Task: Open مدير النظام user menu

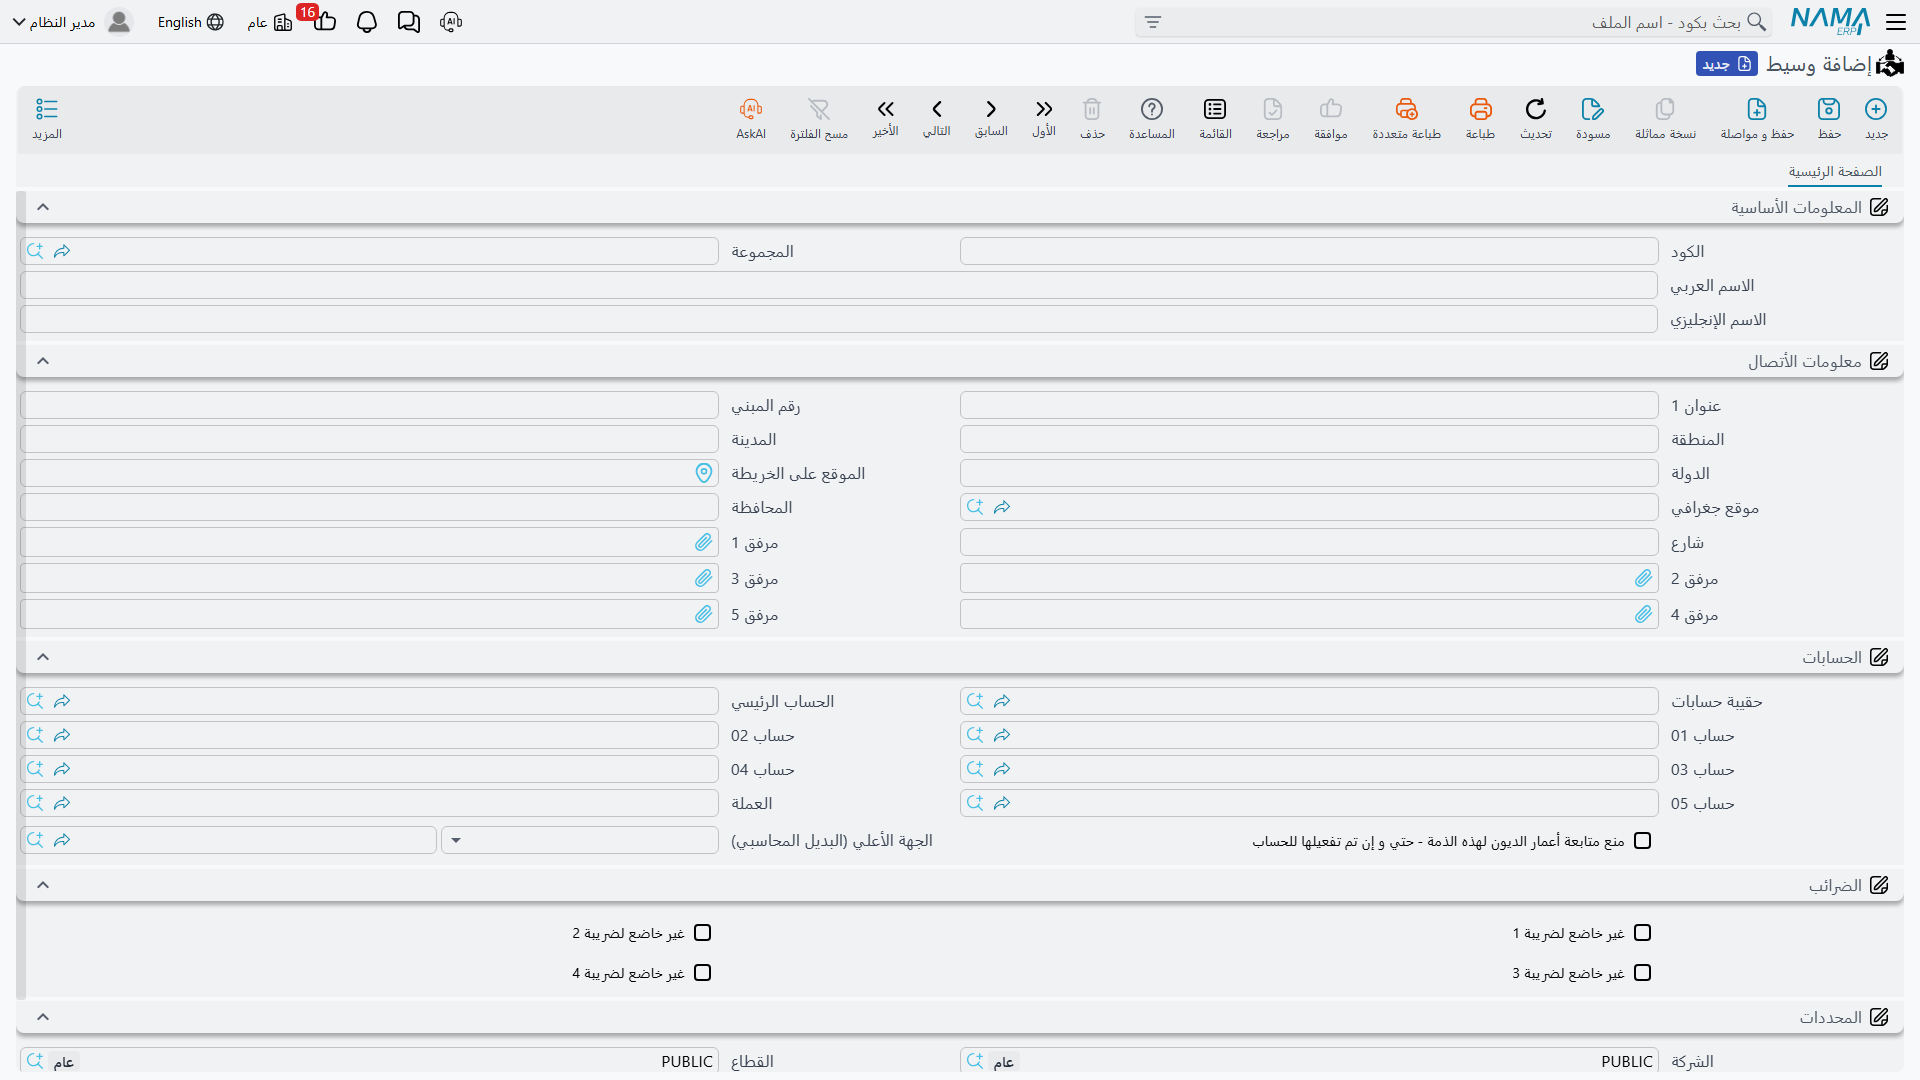Action: [72, 22]
